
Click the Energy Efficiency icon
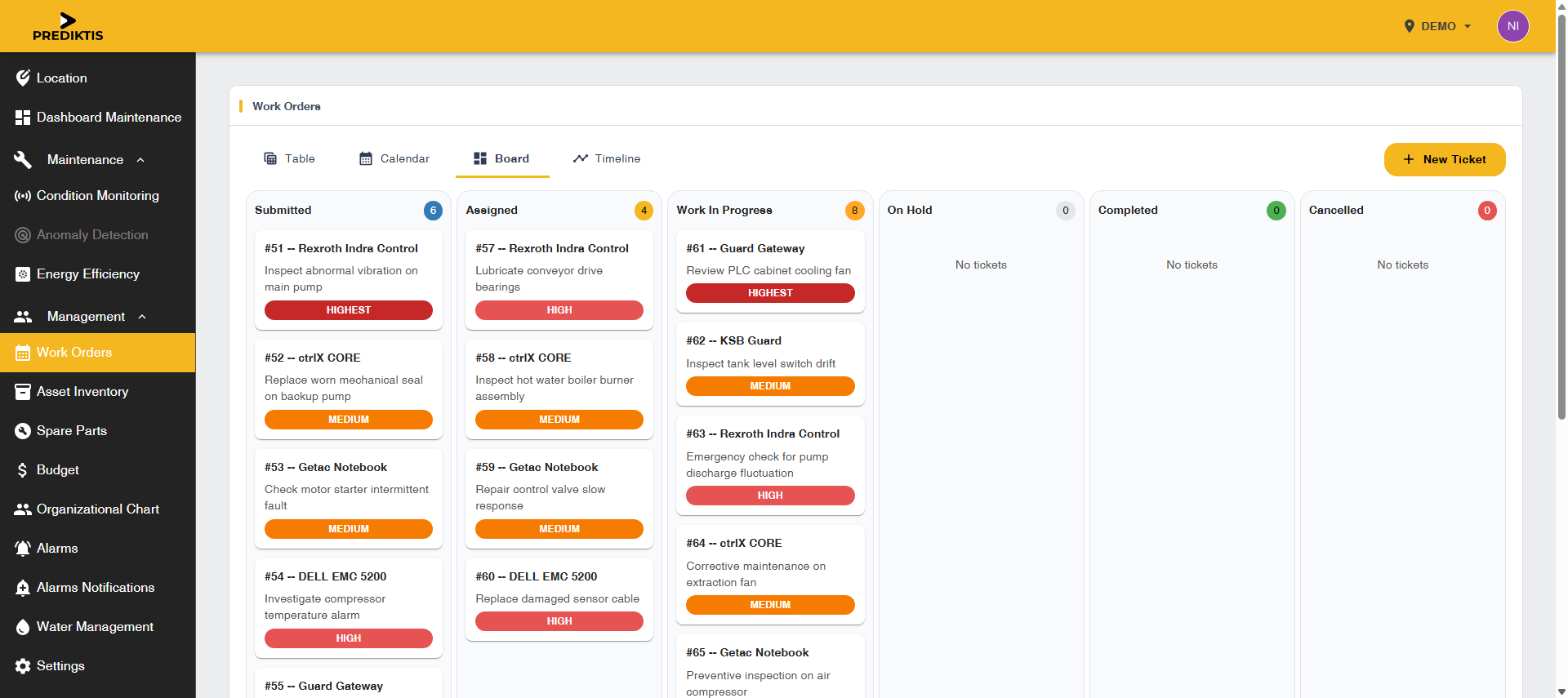tap(23, 274)
